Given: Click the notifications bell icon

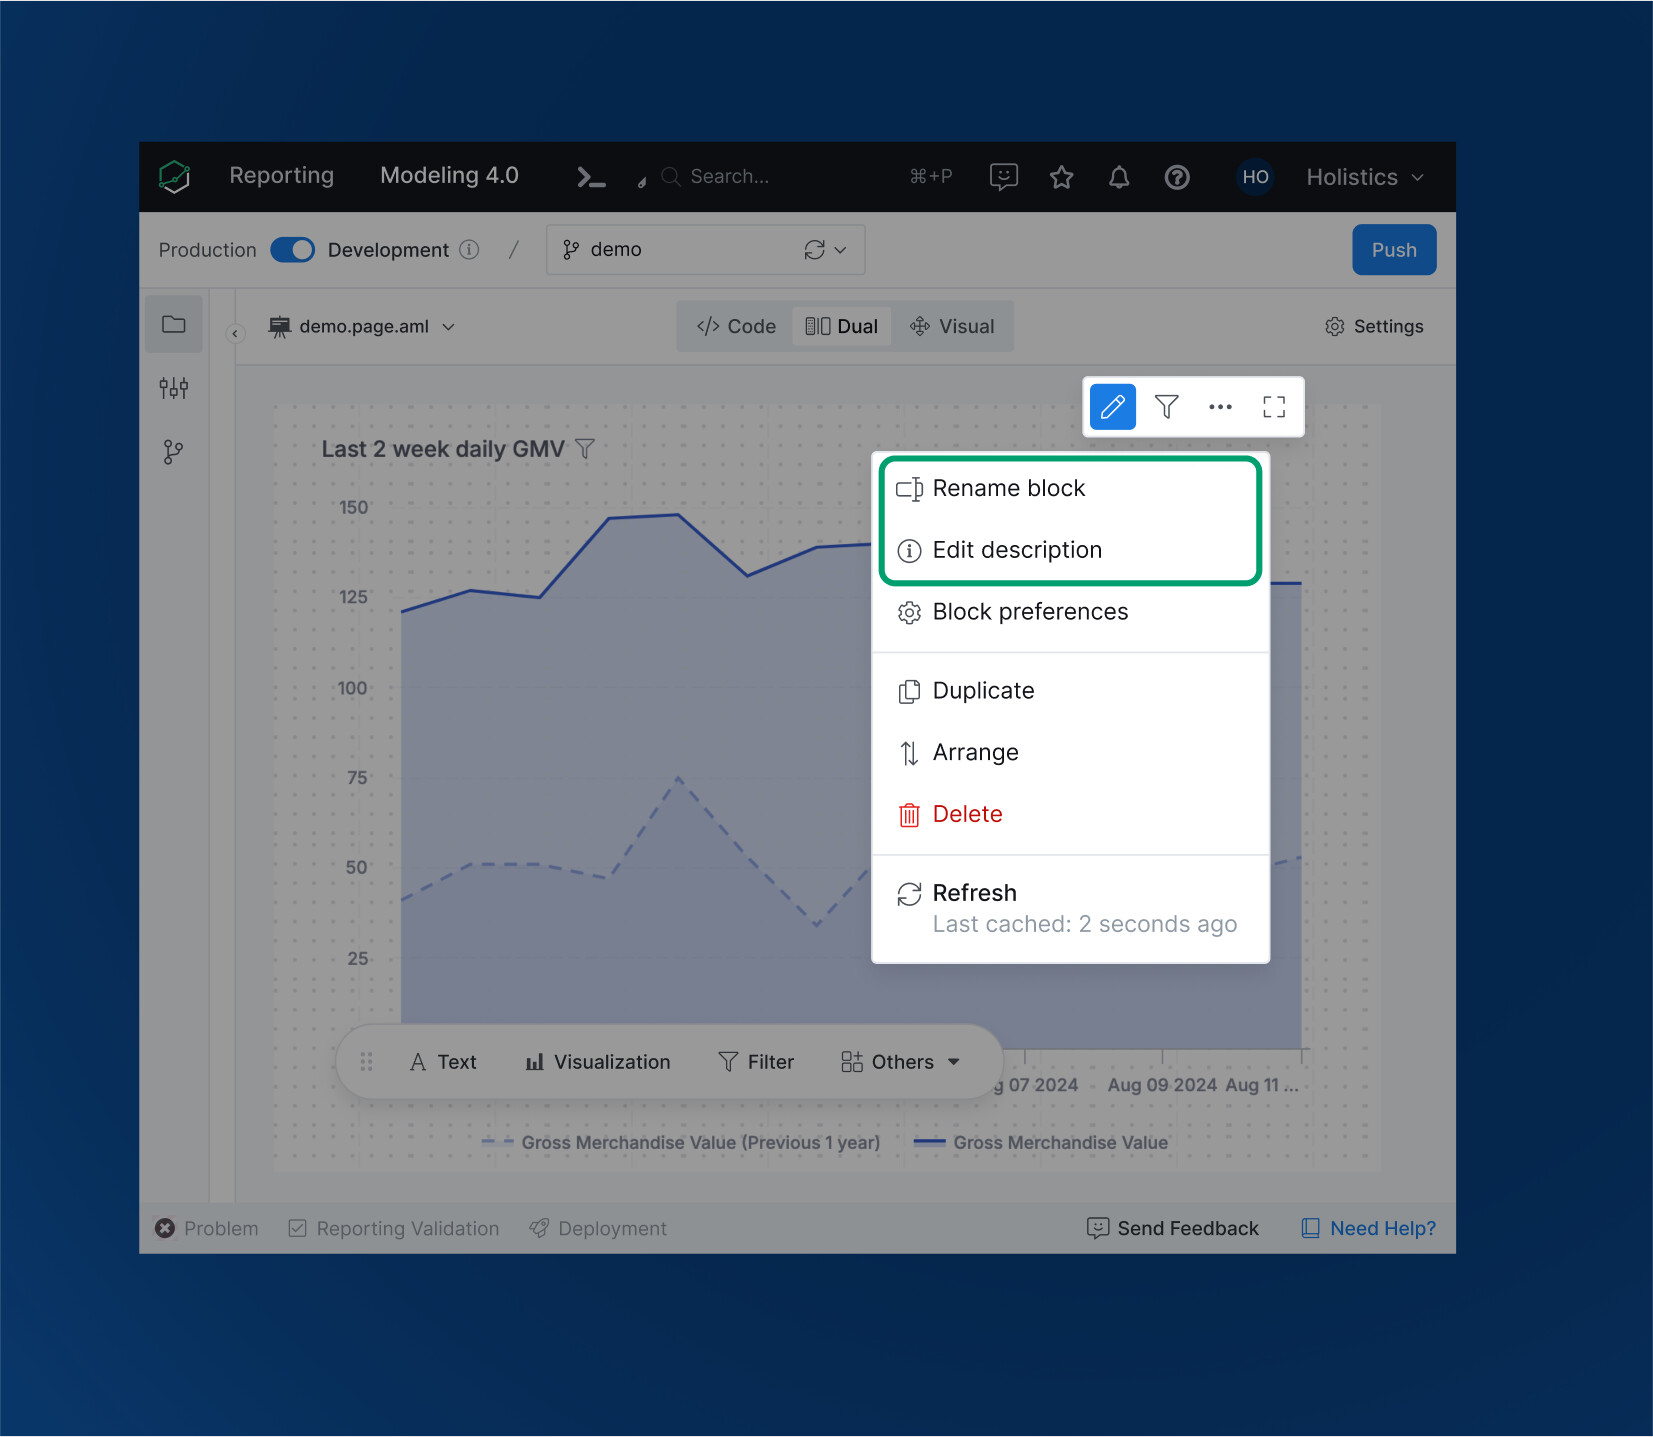Looking at the screenshot, I should (x=1119, y=177).
